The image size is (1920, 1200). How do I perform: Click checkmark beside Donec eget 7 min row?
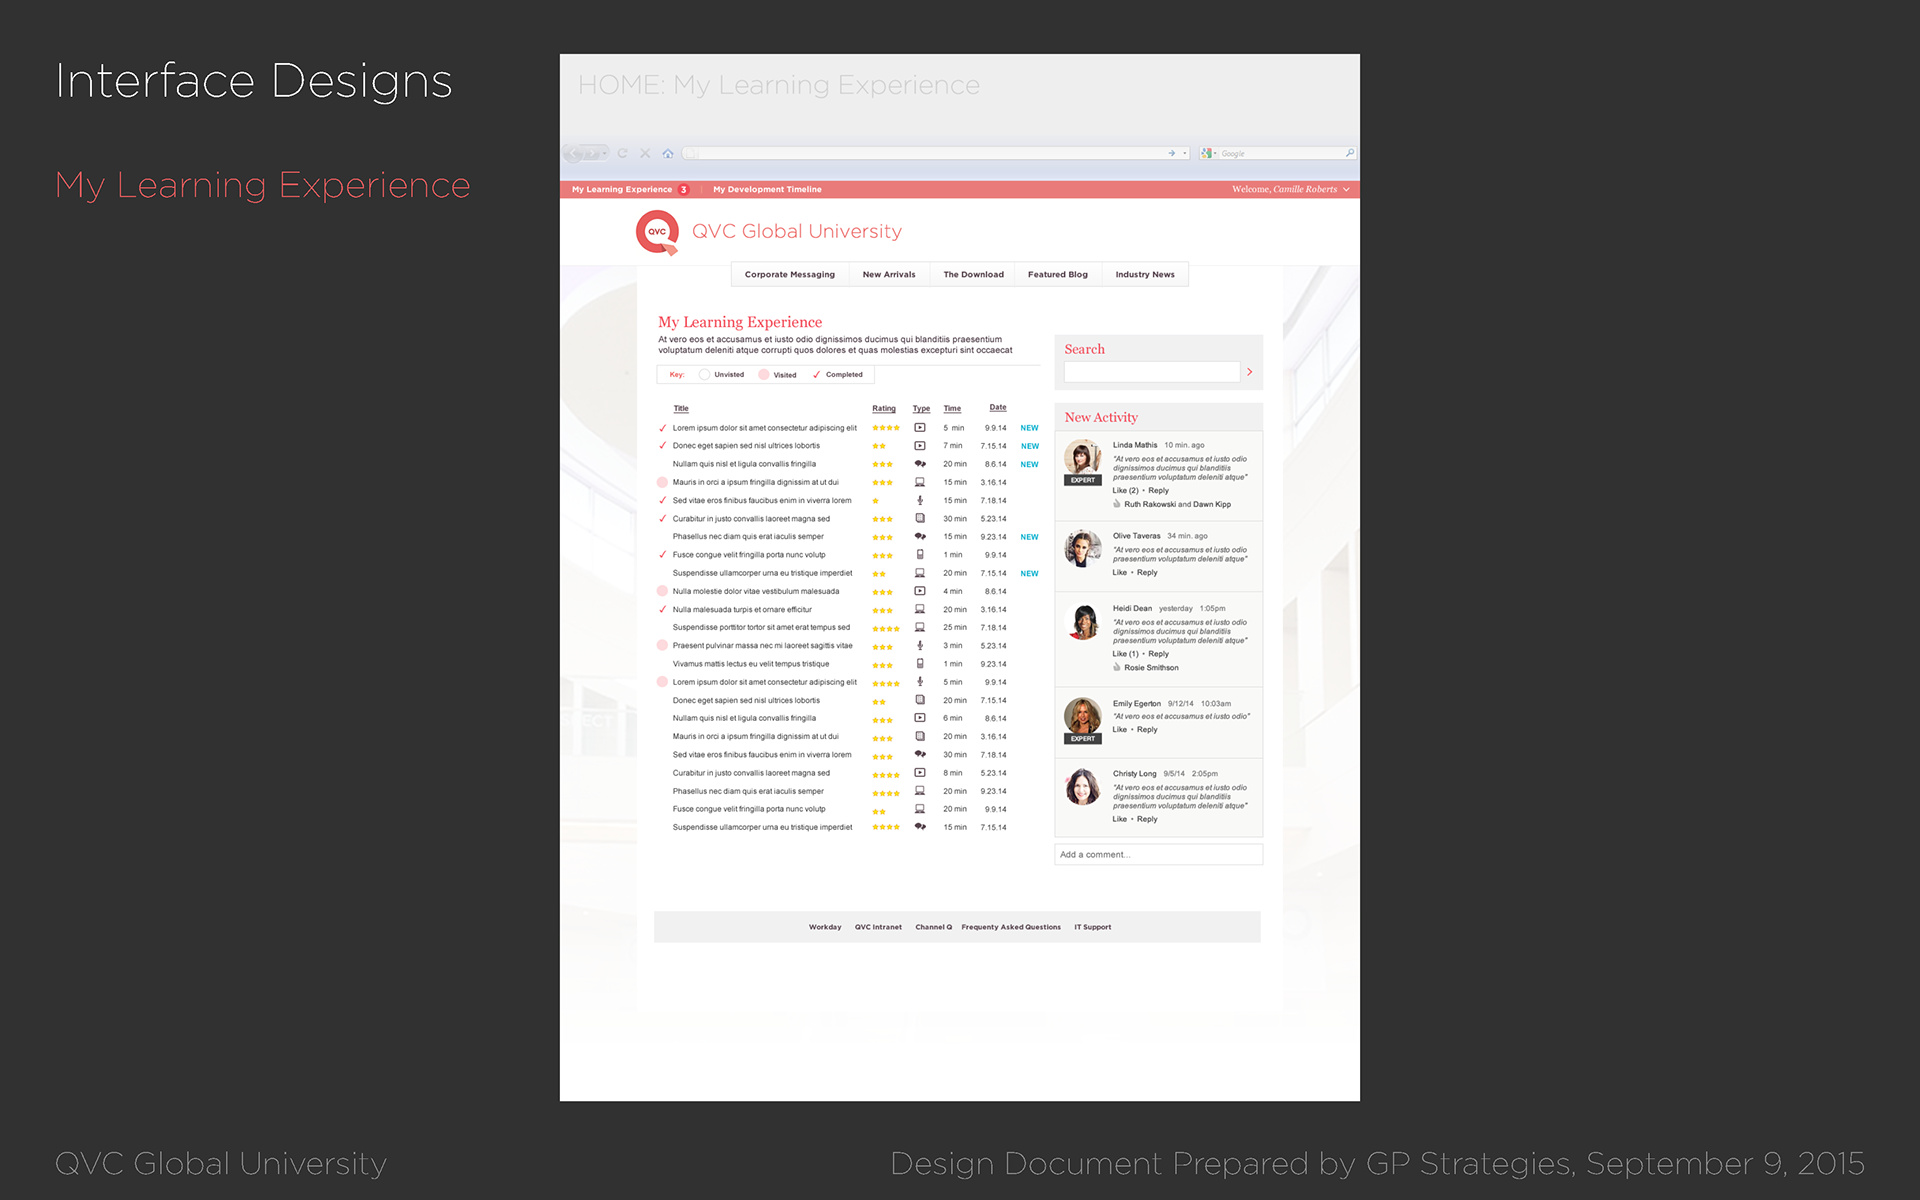click(662, 446)
